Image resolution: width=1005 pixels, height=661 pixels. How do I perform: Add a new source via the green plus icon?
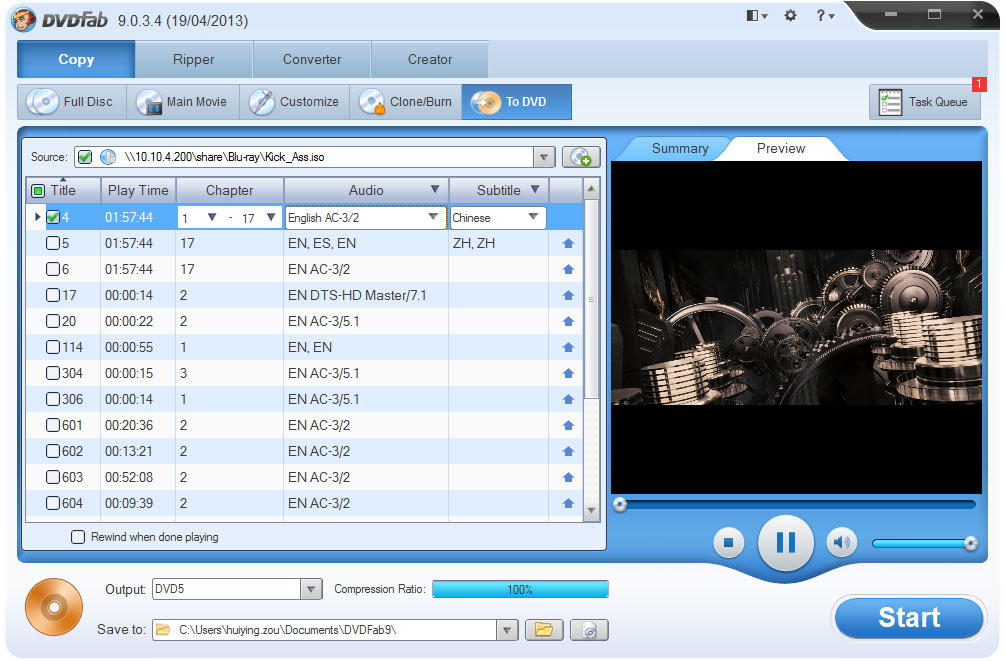point(580,157)
